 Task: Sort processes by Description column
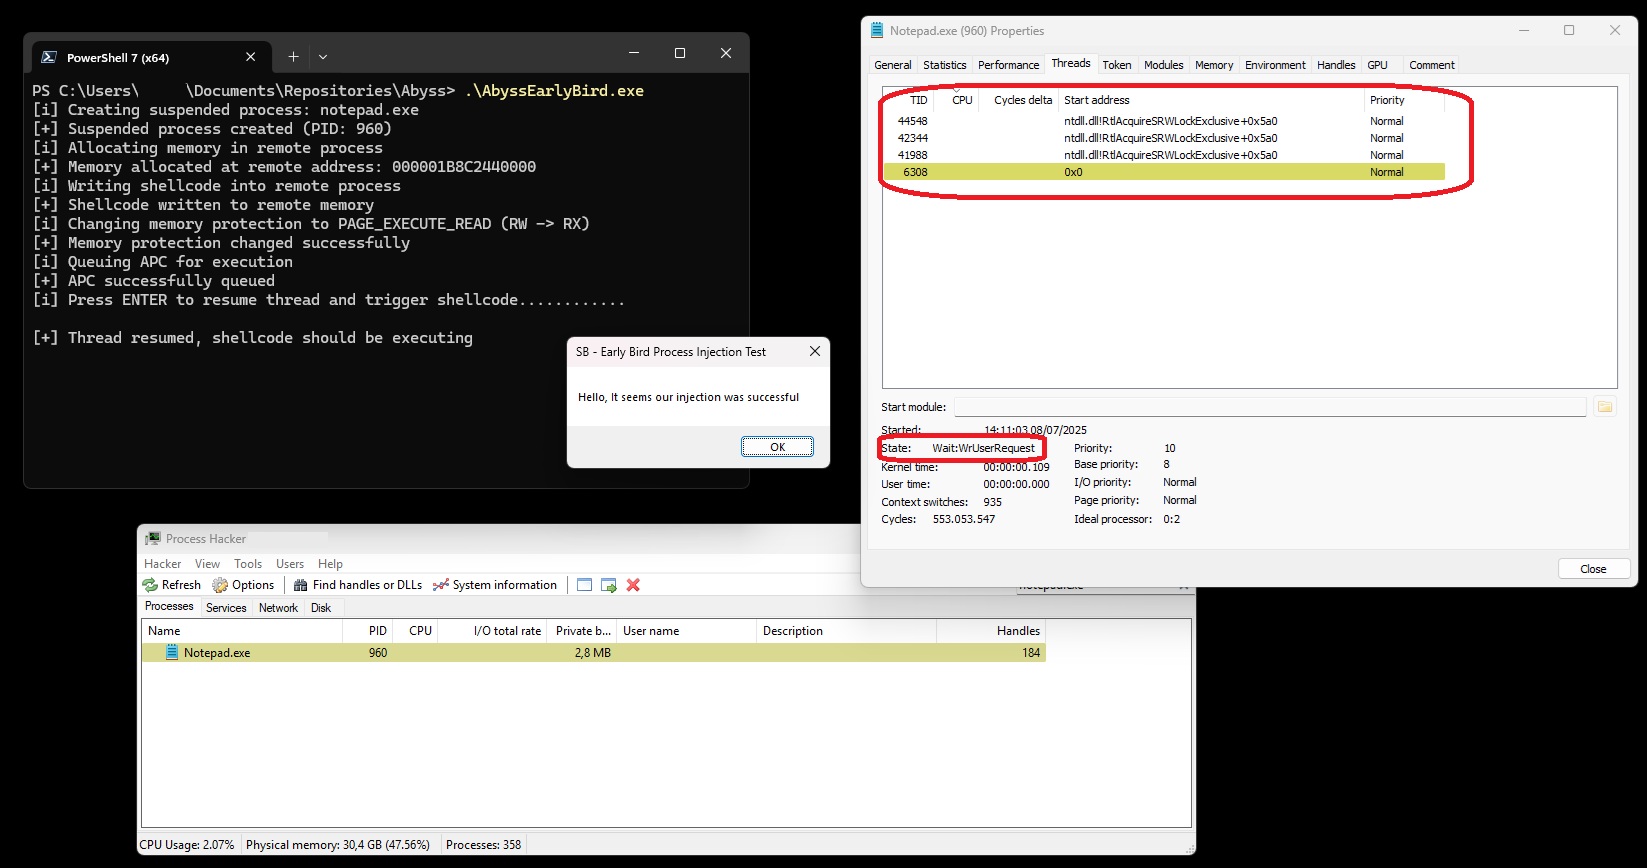pyautogui.click(x=847, y=631)
